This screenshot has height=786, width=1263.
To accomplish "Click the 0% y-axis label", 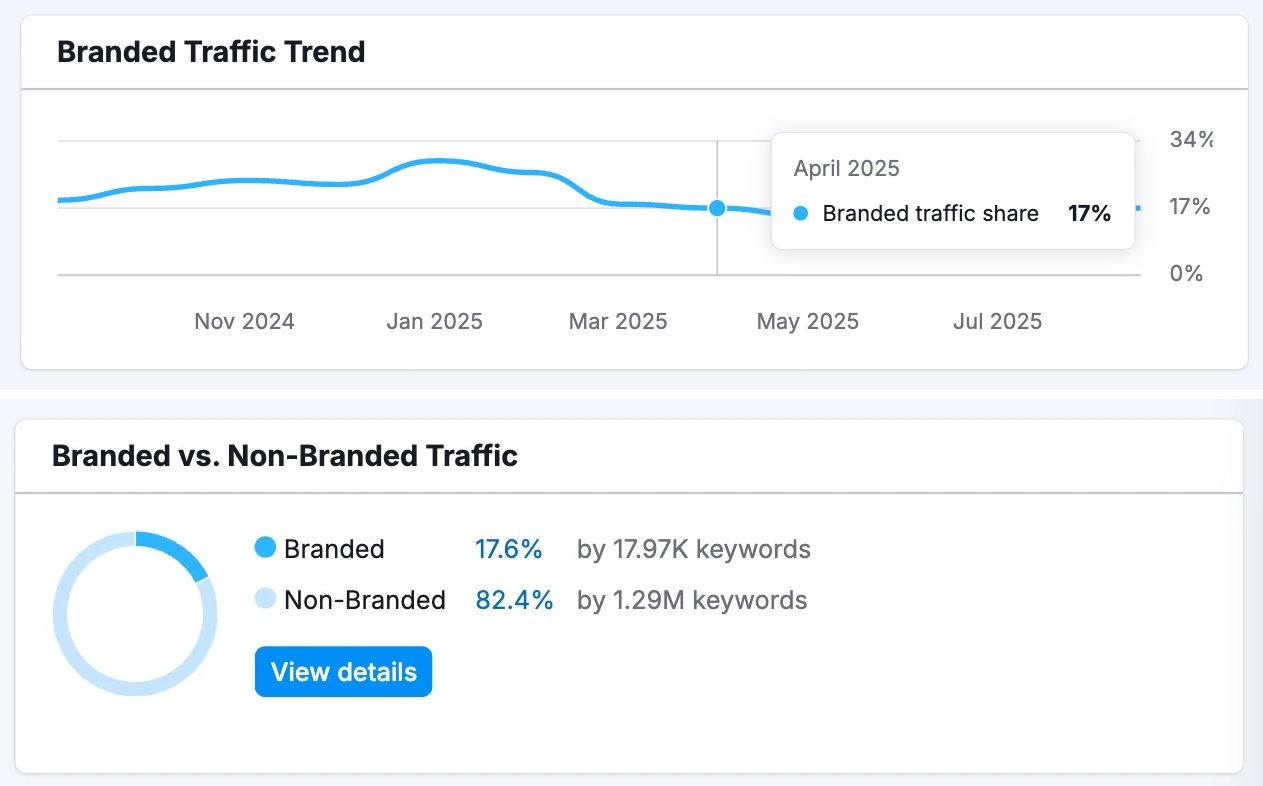I will (1186, 273).
